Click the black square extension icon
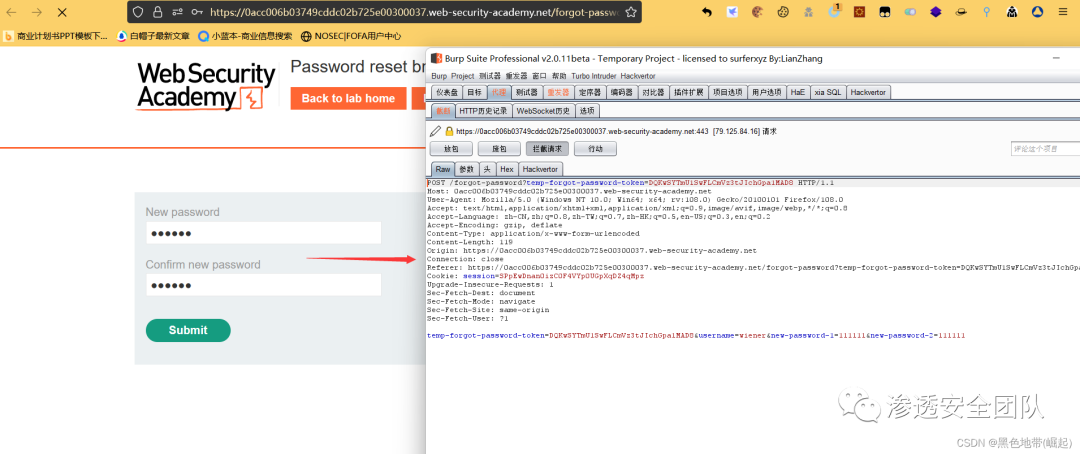This screenshot has height=454, width=1080. coord(884,12)
